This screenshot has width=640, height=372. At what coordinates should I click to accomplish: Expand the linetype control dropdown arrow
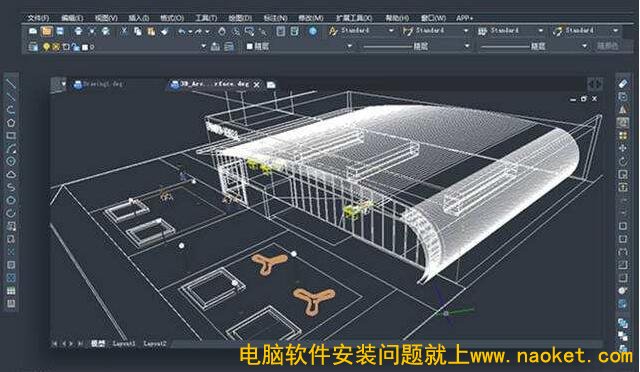467,46
